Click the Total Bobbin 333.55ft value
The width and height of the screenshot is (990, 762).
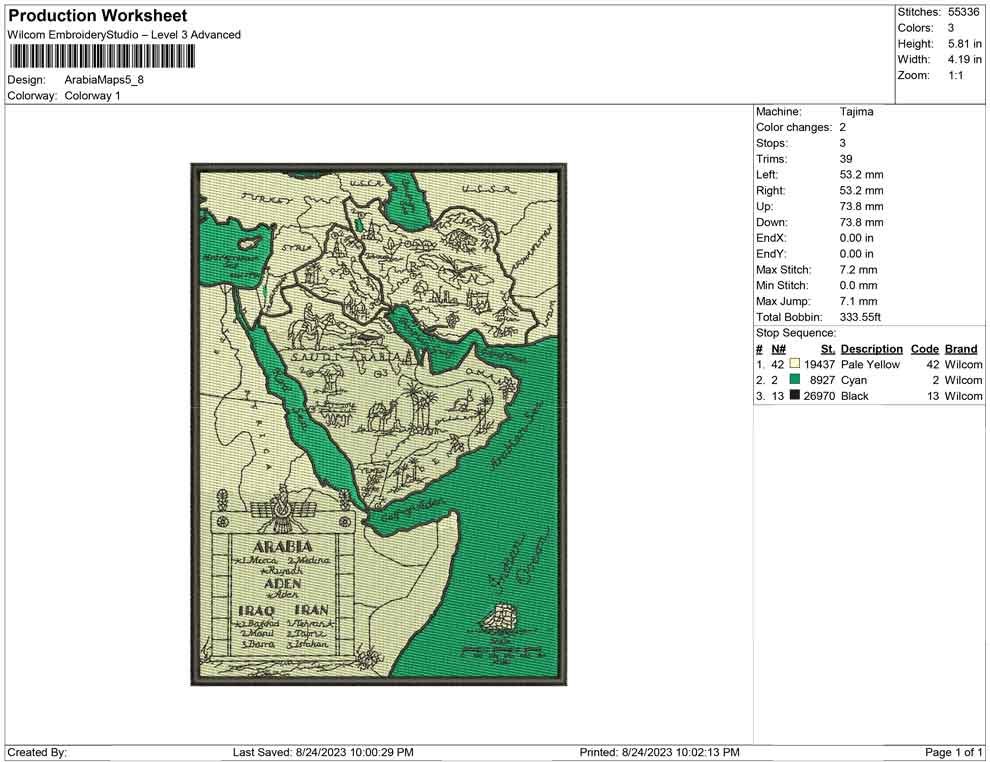tap(860, 317)
